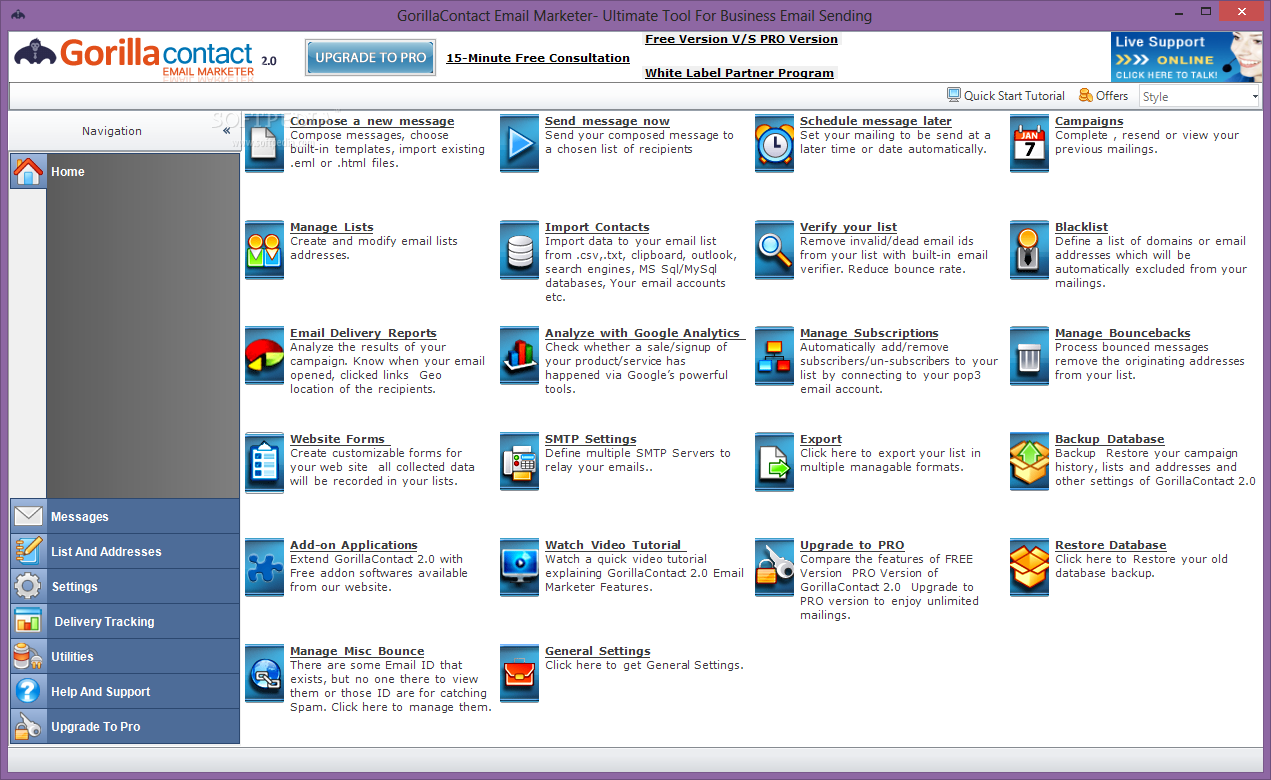
Task: Open the Compose a new message link
Action: click(372, 121)
